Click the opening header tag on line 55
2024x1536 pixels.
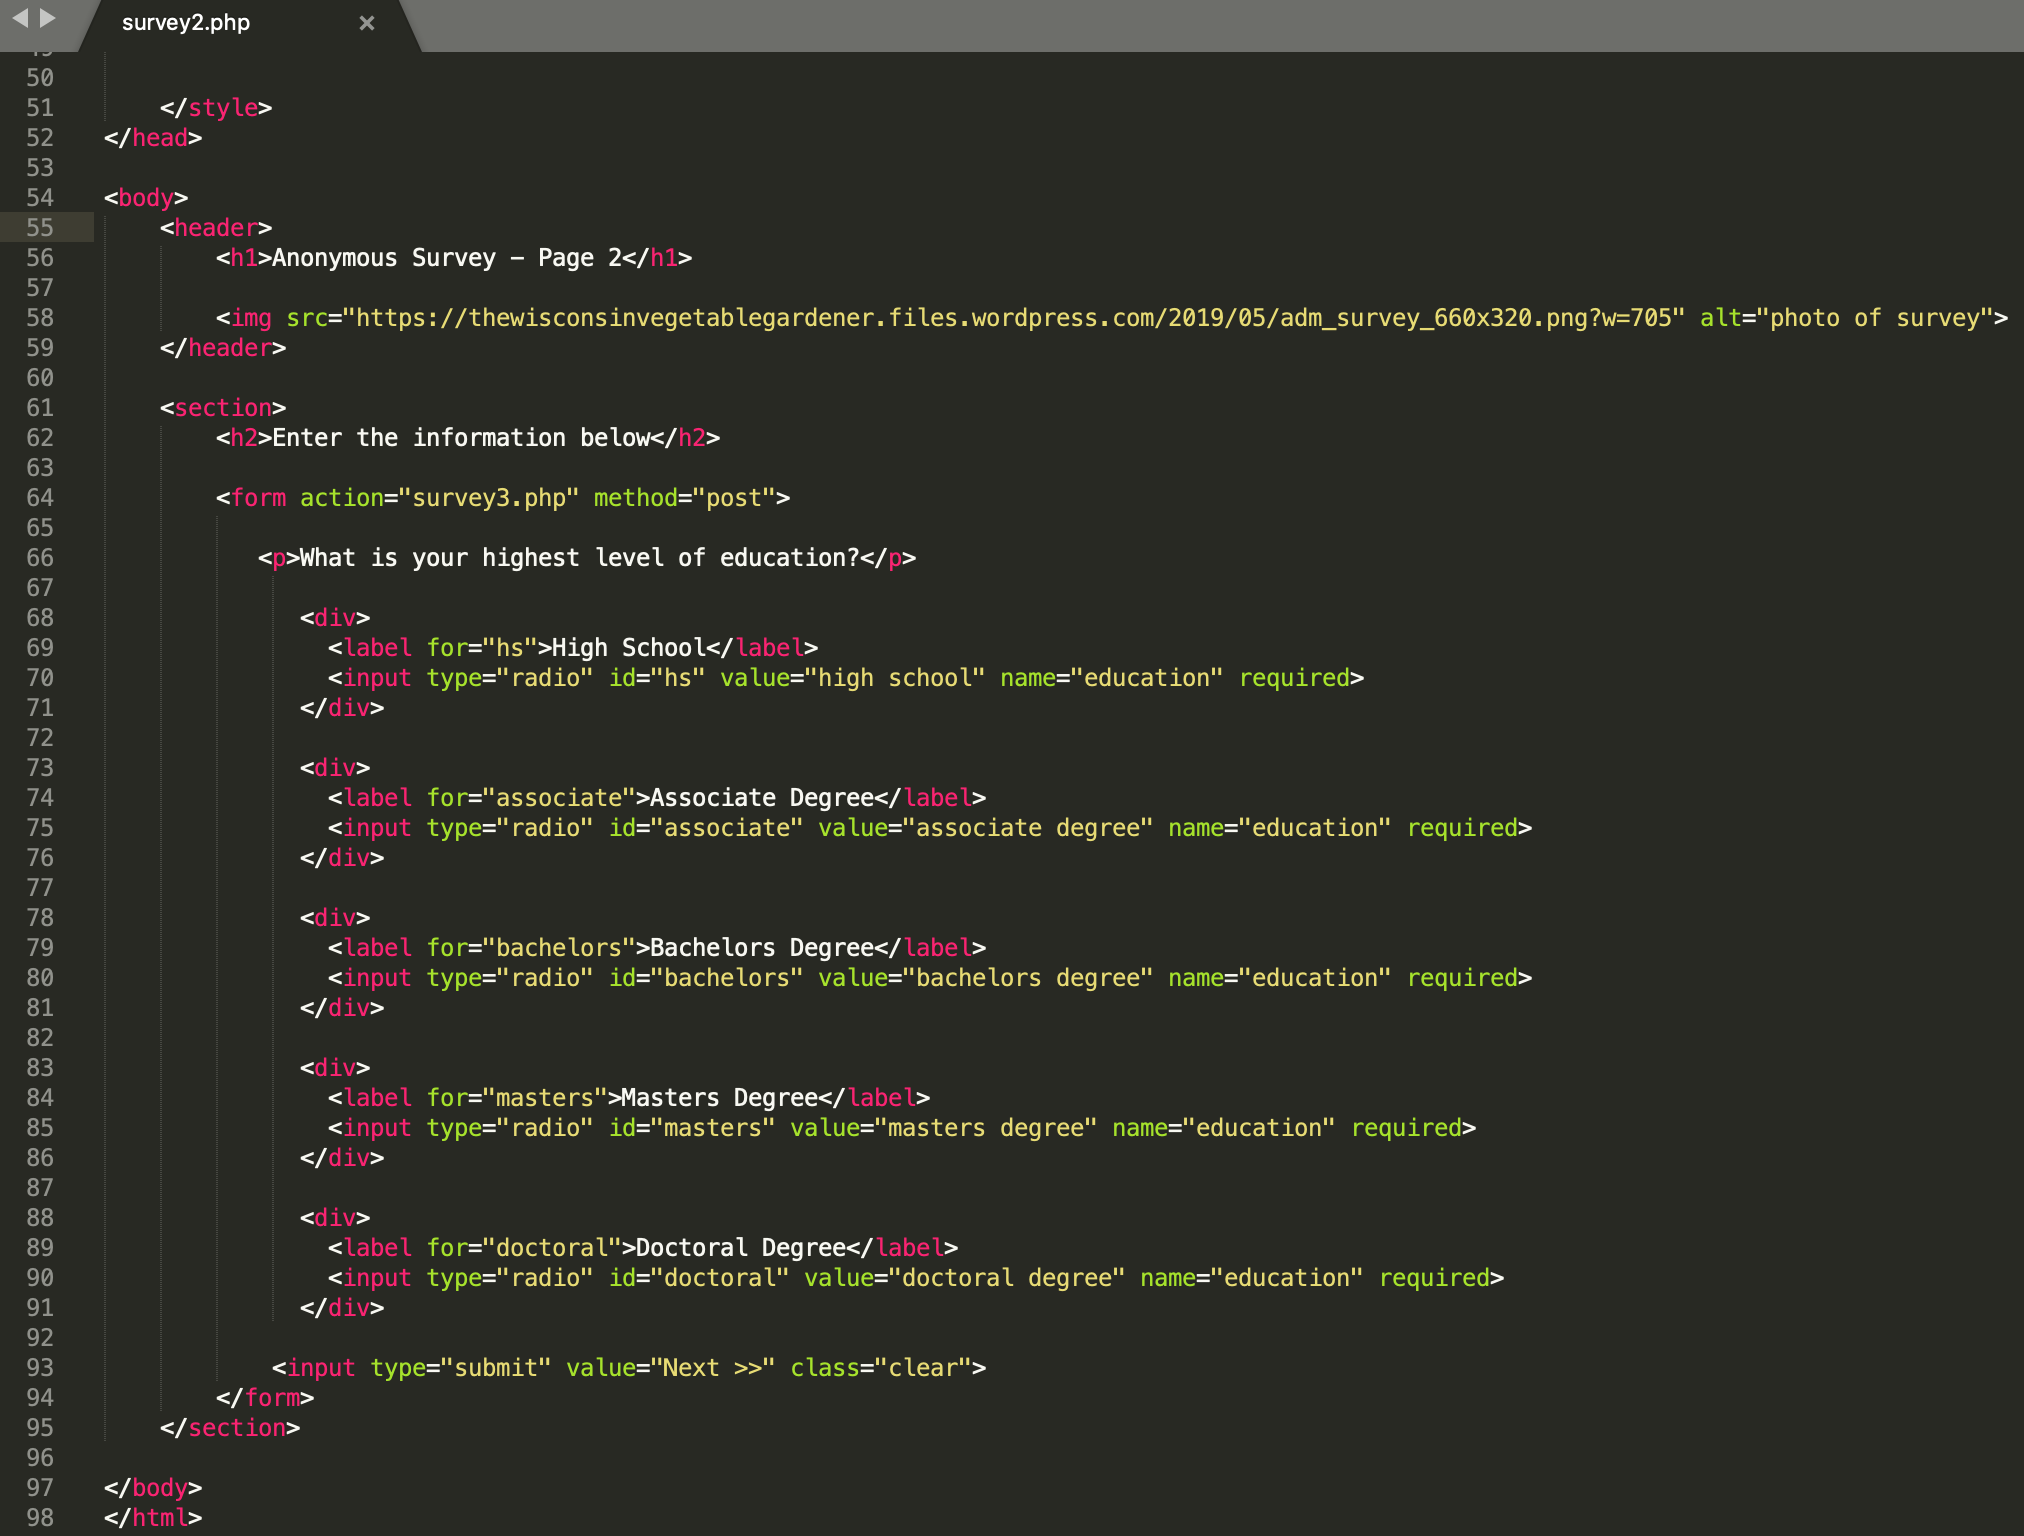tap(216, 228)
